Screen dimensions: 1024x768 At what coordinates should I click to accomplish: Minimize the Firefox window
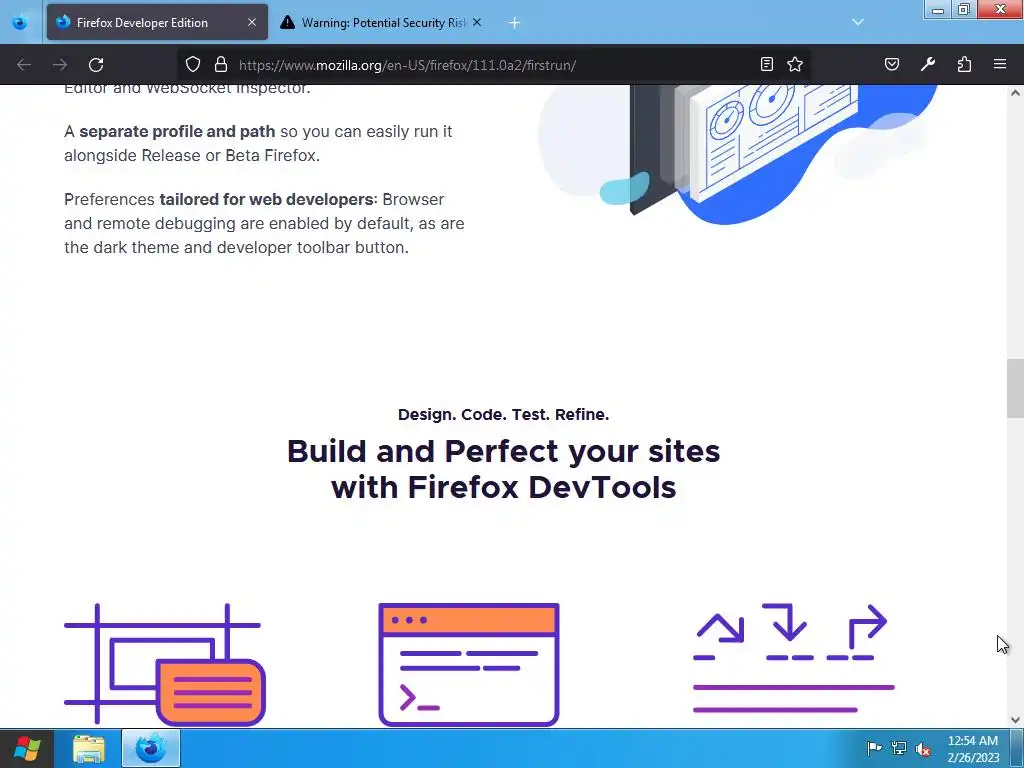coord(938,10)
